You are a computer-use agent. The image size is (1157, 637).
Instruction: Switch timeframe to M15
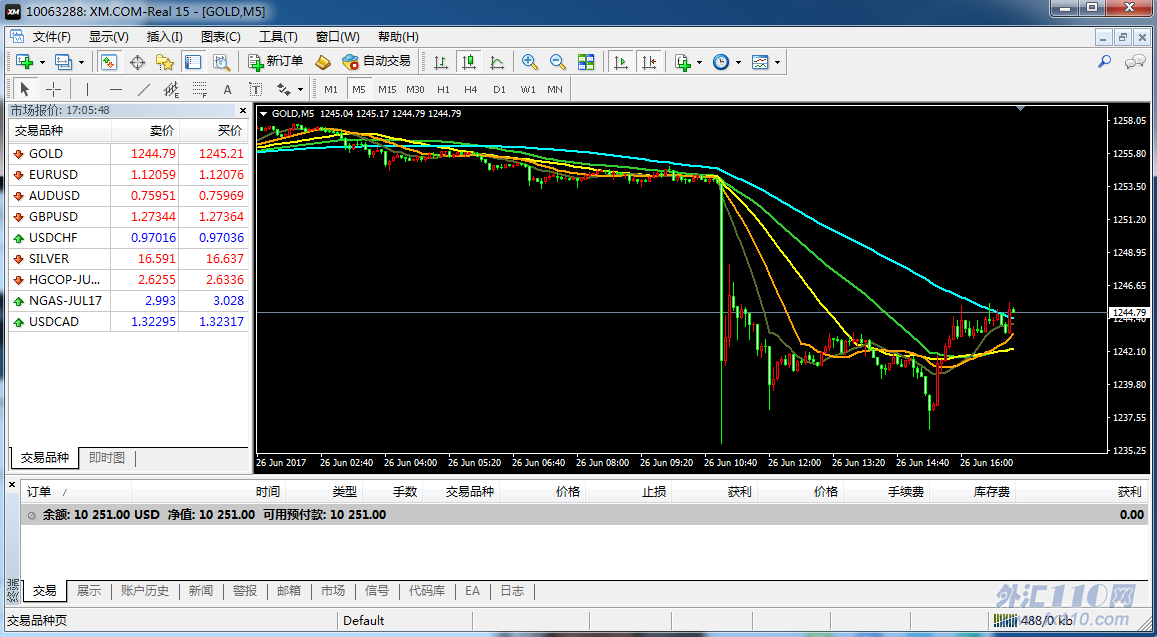pos(387,89)
